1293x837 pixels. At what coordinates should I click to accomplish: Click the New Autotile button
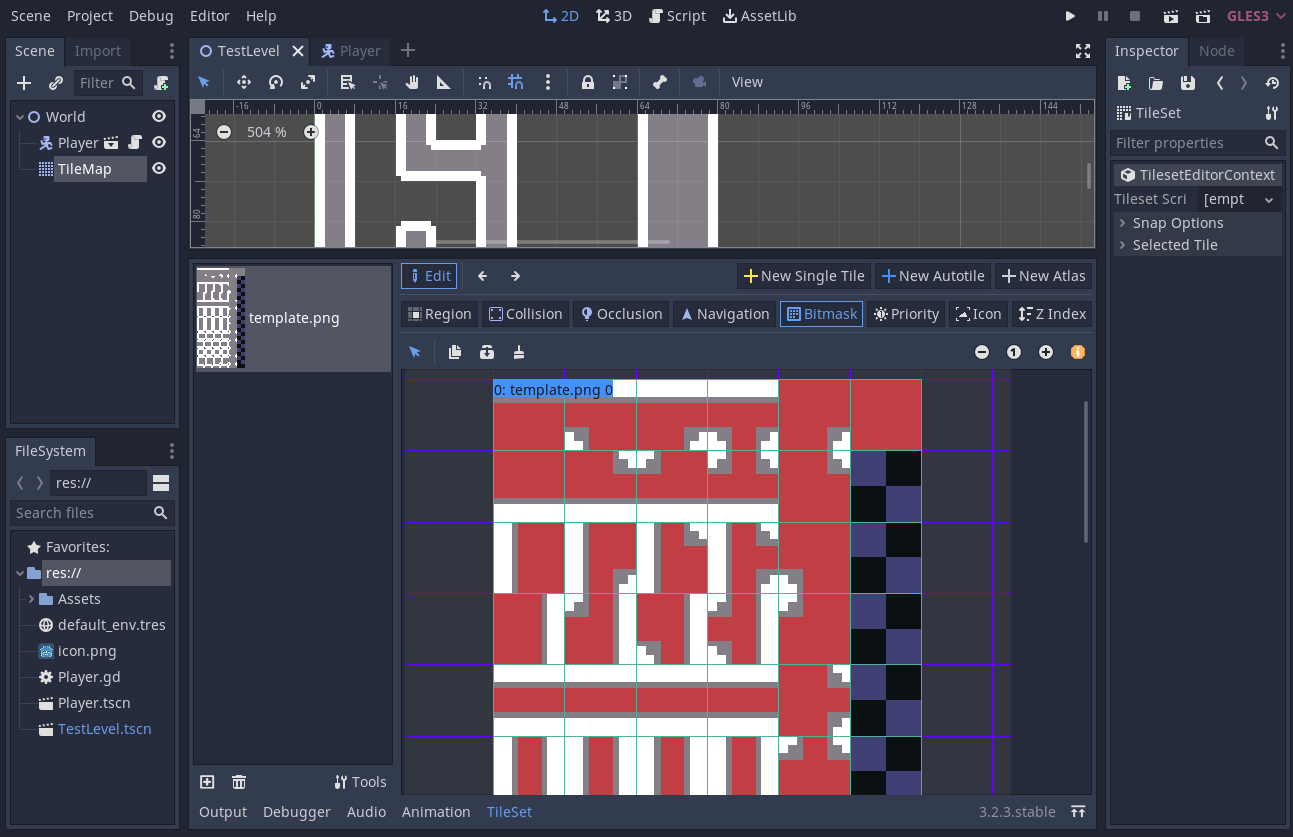coord(932,275)
